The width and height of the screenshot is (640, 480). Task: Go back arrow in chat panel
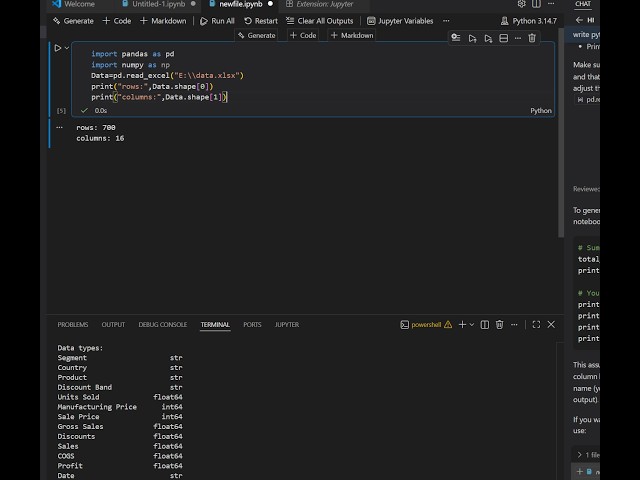[x=579, y=20]
